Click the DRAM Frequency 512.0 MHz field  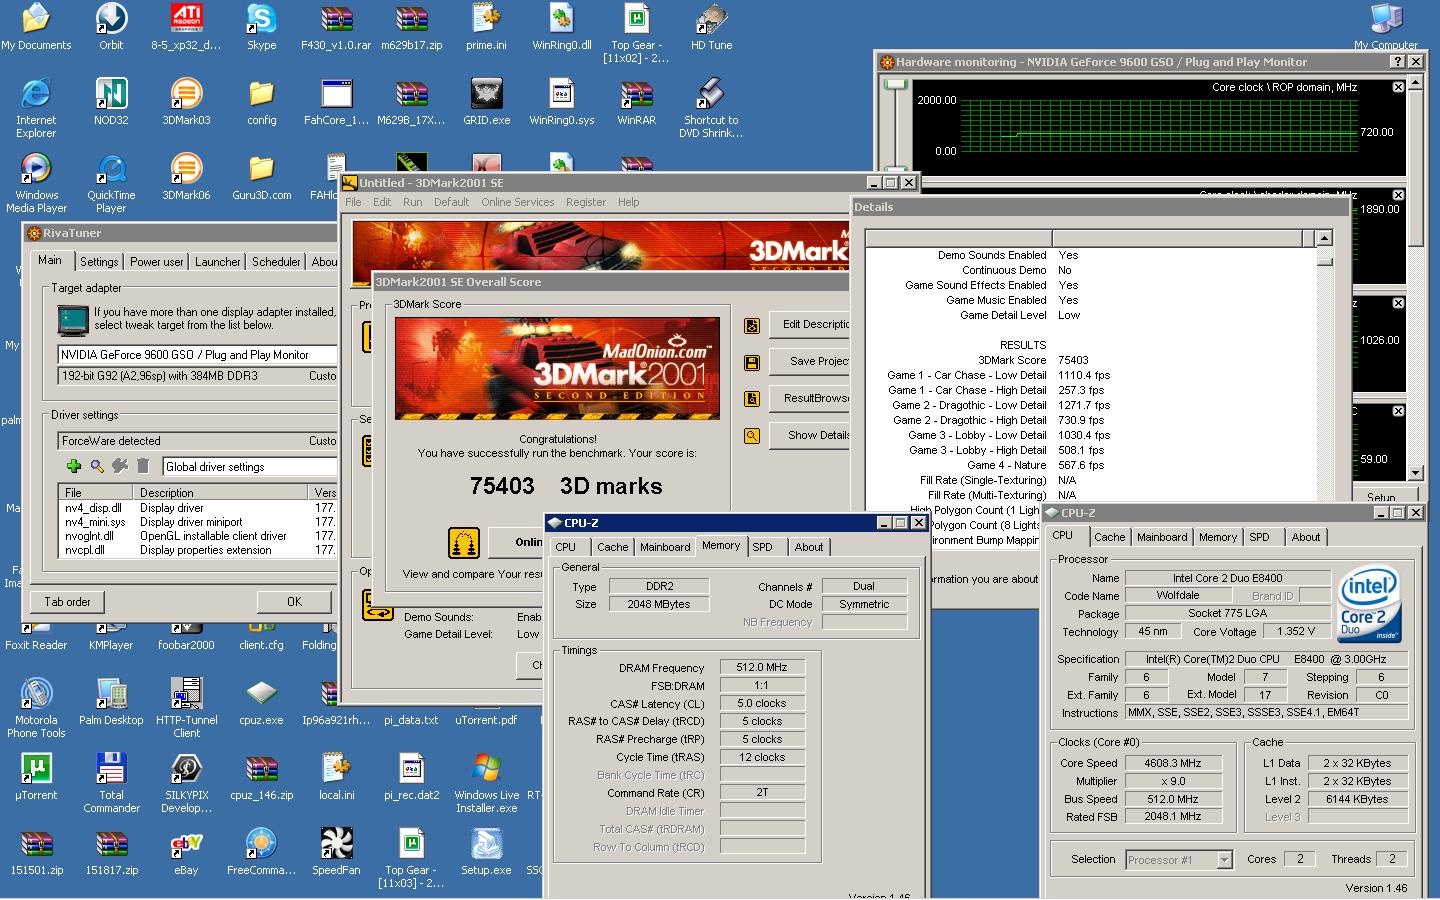click(762, 667)
